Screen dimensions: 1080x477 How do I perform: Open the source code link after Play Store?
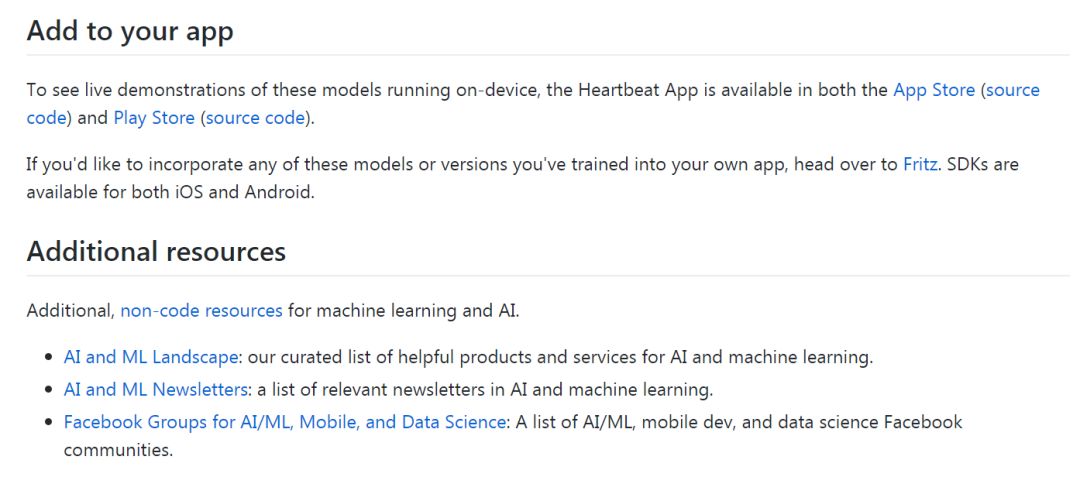tap(256, 118)
